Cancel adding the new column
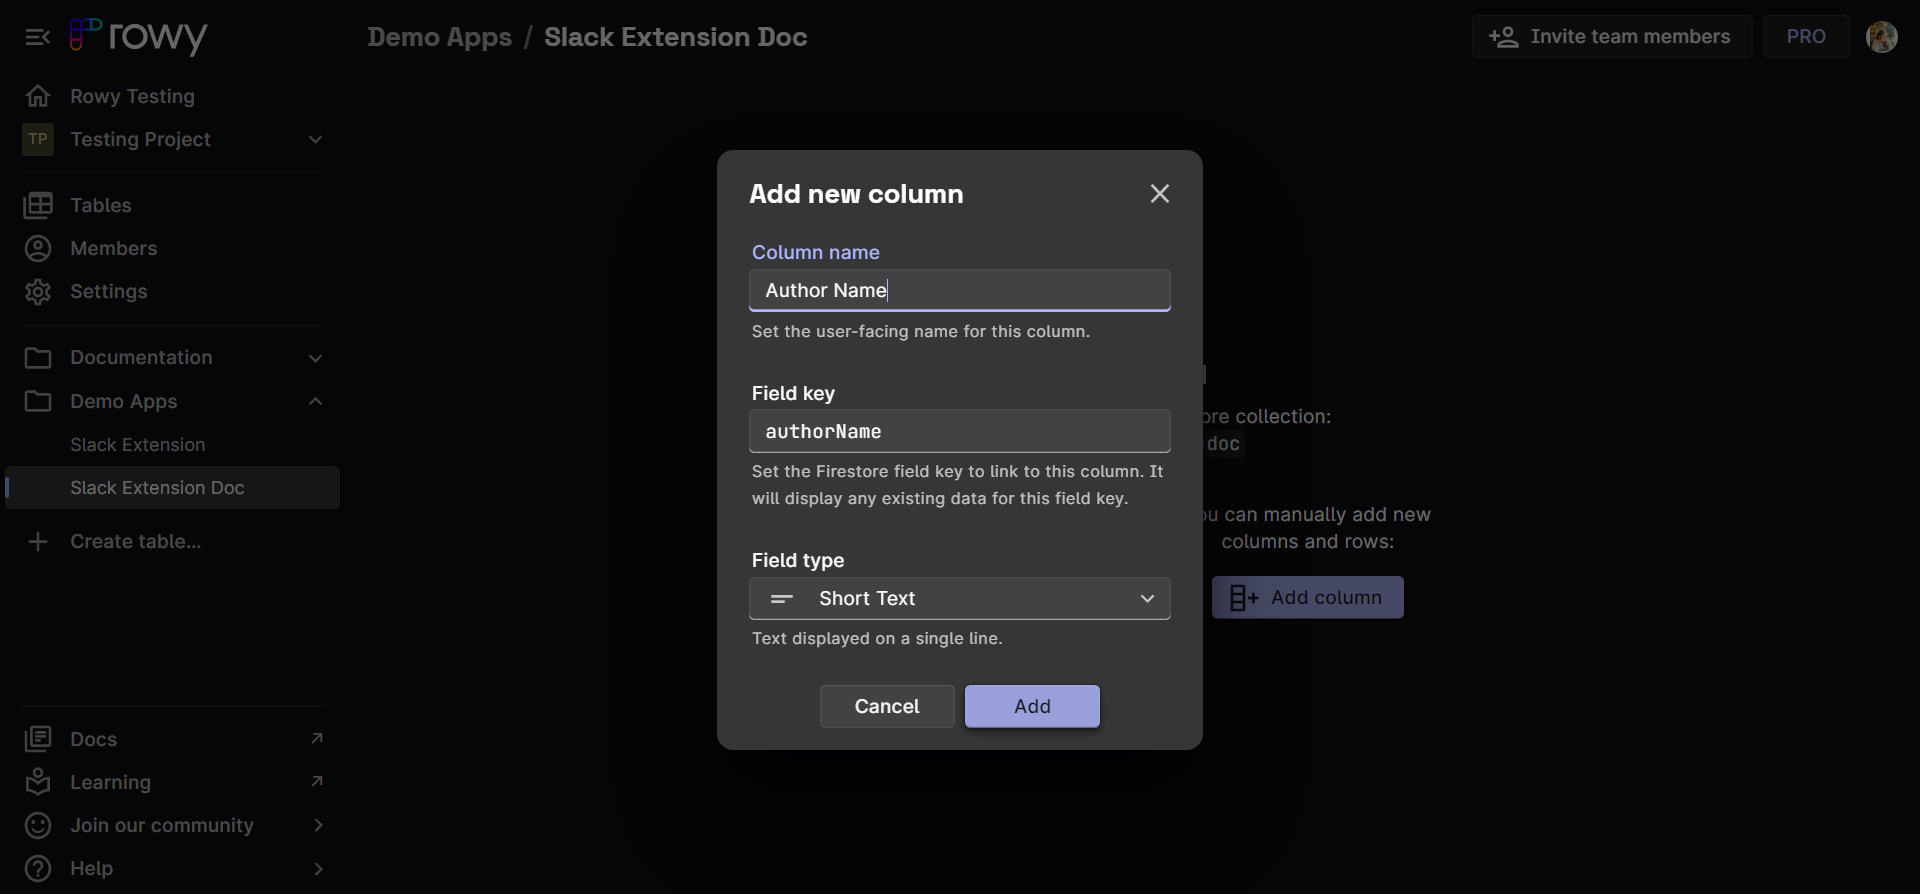 point(886,706)
